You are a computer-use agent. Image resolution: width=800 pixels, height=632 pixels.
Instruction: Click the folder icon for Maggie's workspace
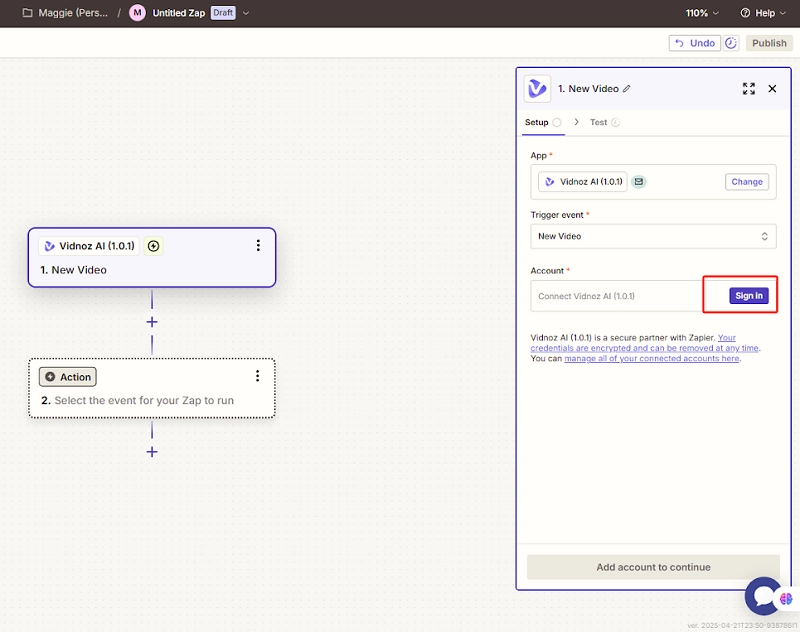click(27, 13)
